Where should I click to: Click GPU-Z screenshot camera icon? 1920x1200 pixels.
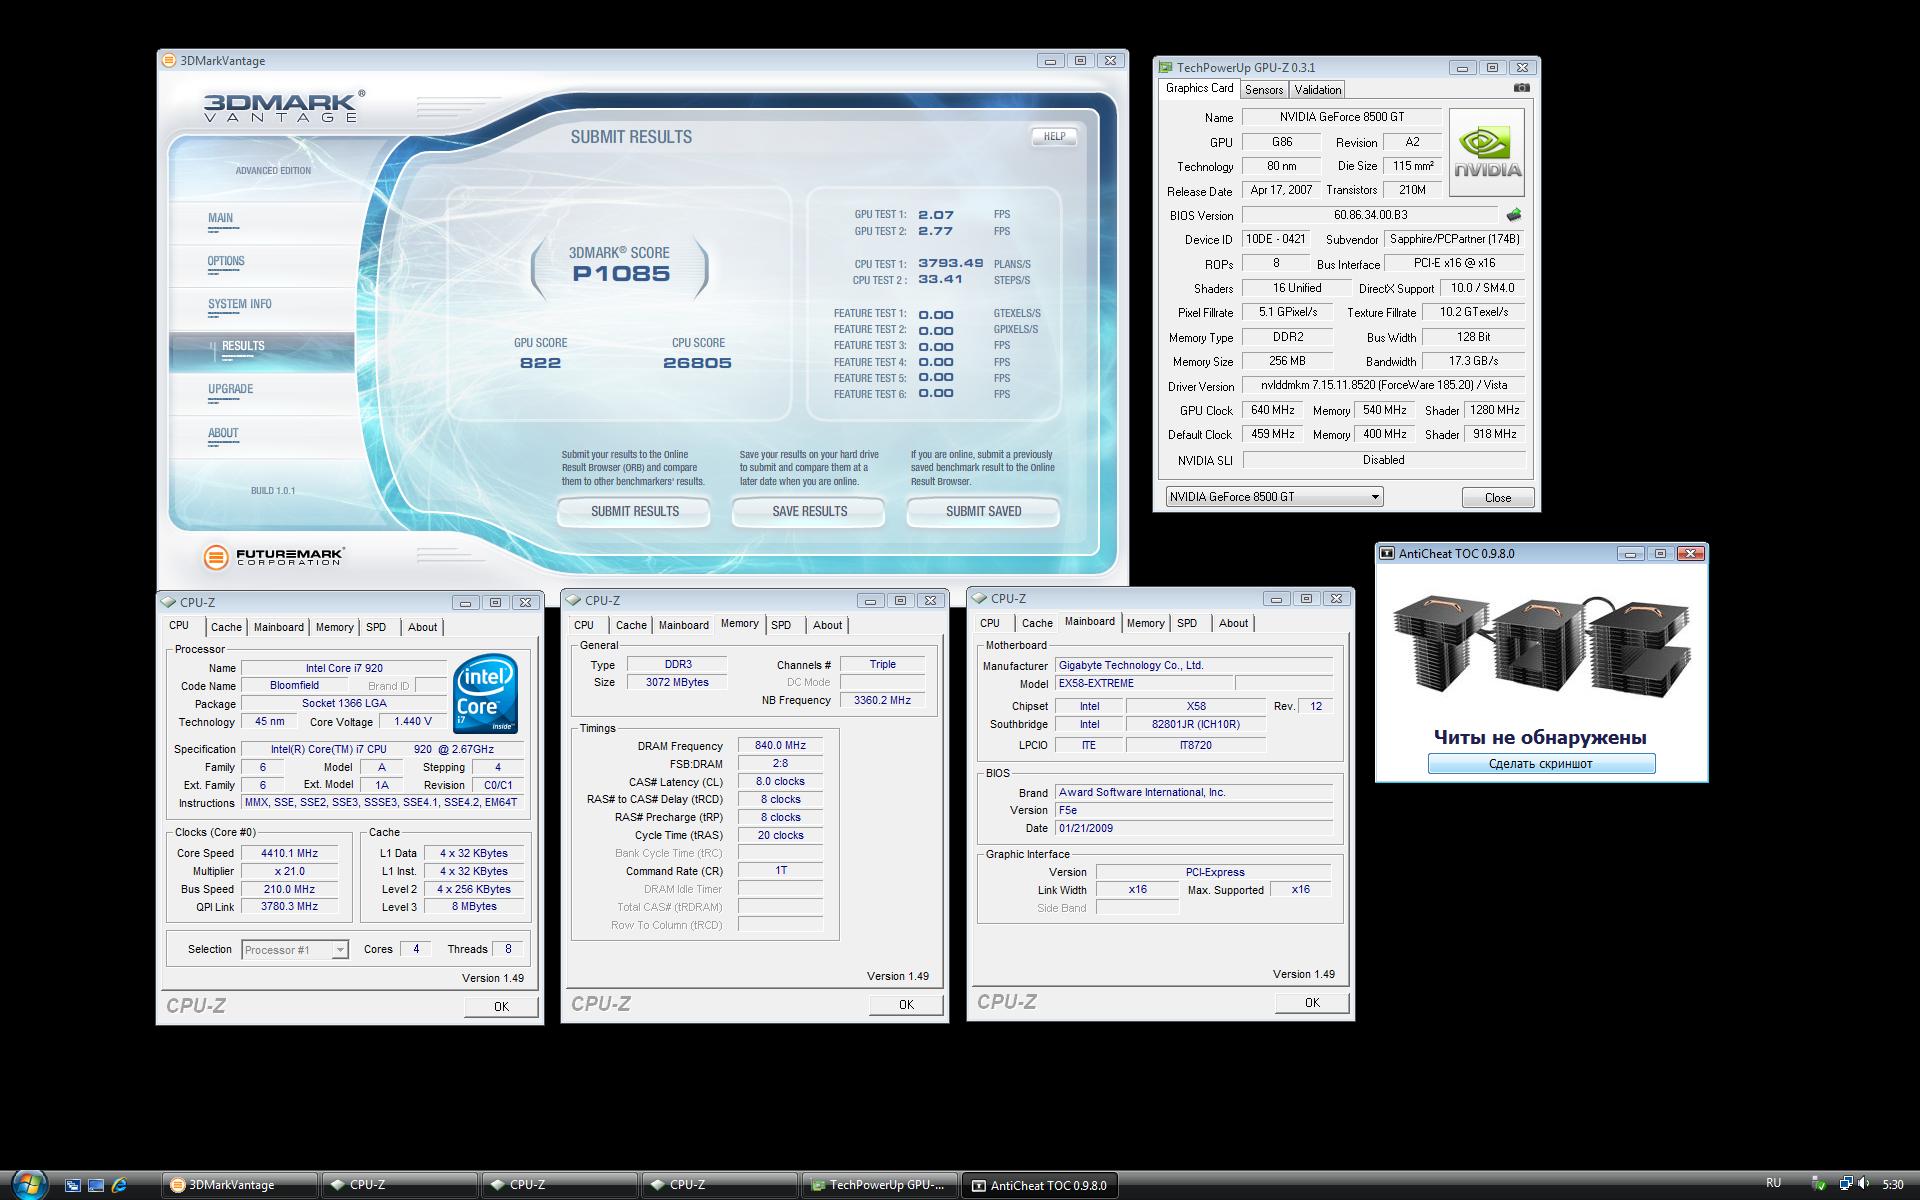(x=1521, y=88)
